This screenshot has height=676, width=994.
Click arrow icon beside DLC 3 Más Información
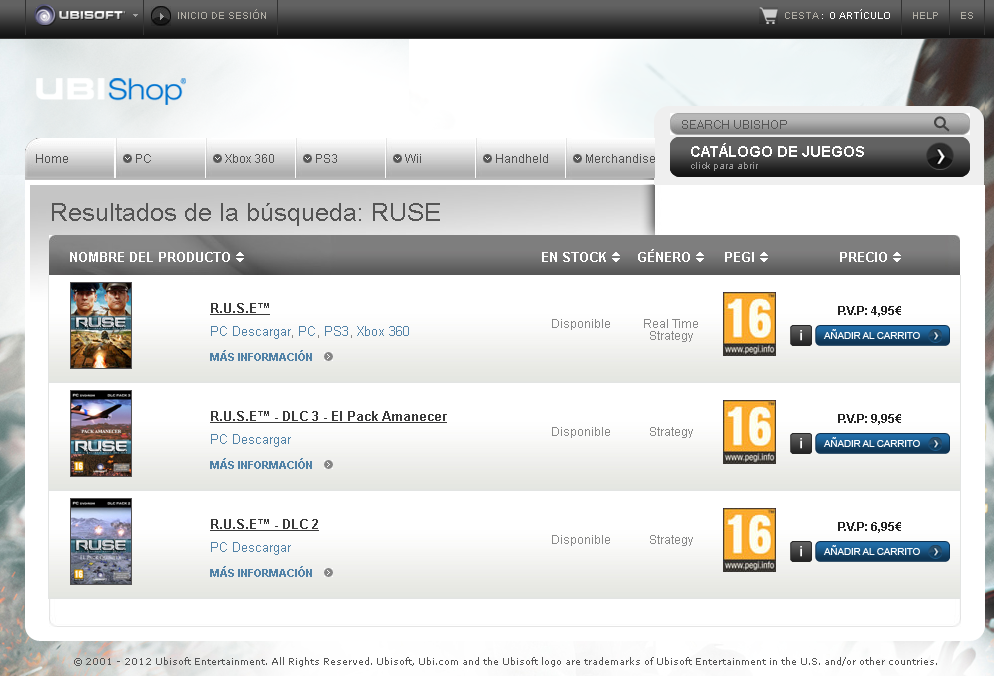(x=328, y=464)
